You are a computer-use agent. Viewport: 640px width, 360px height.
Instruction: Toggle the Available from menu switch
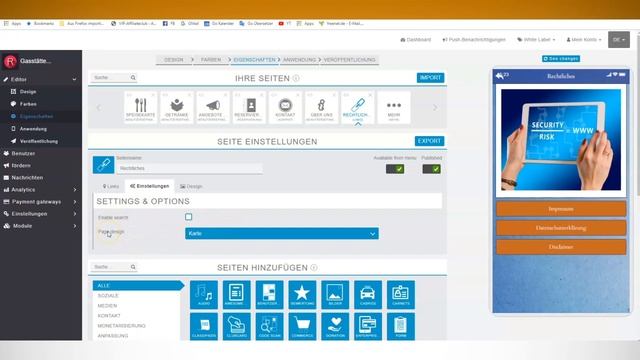click(395, 169)
